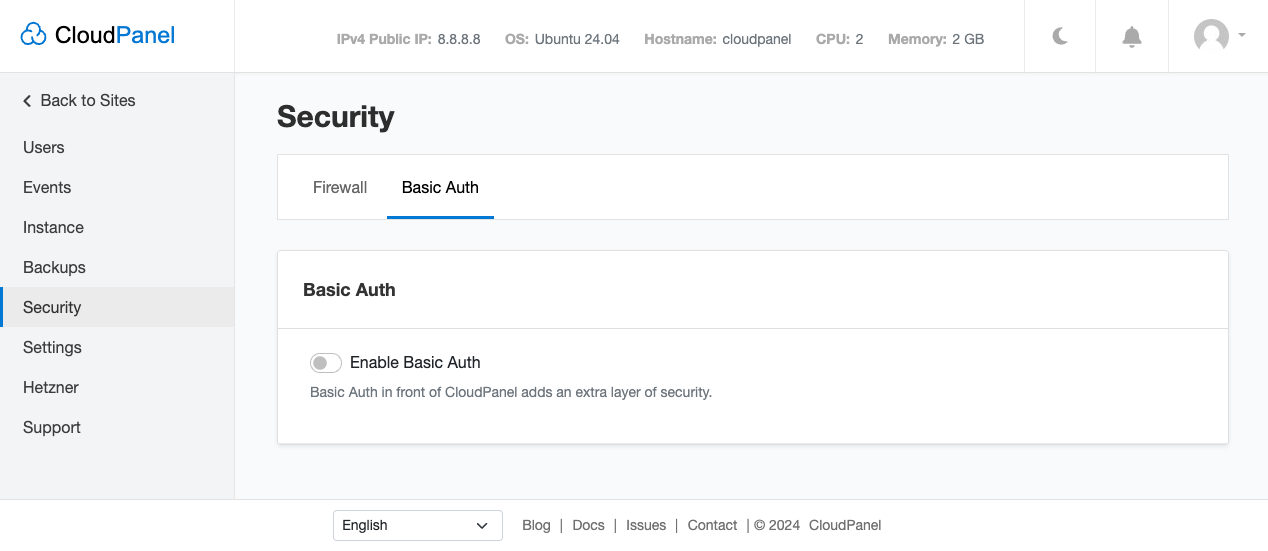1268x551 pixels.
Task: Click the CloudPanel cloud logo icon
Action: (34, 36)
